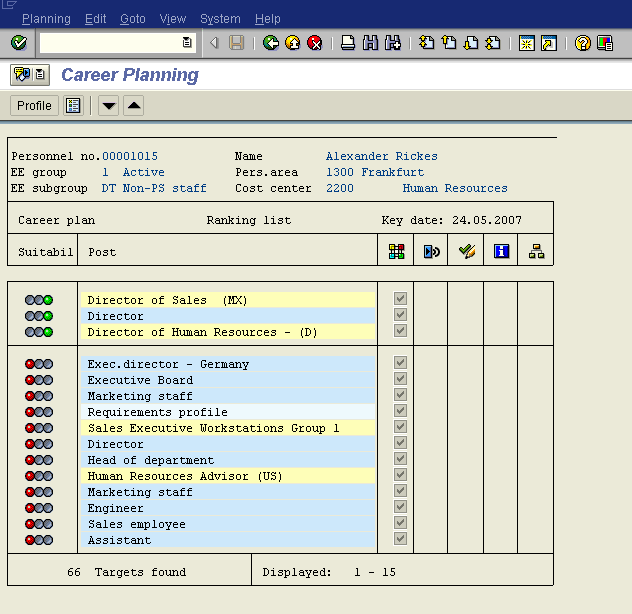Viewport: 632px width, 614px height.
Task: Select Sales Executive Workstations Group 1 post
Action: [228, 428]
